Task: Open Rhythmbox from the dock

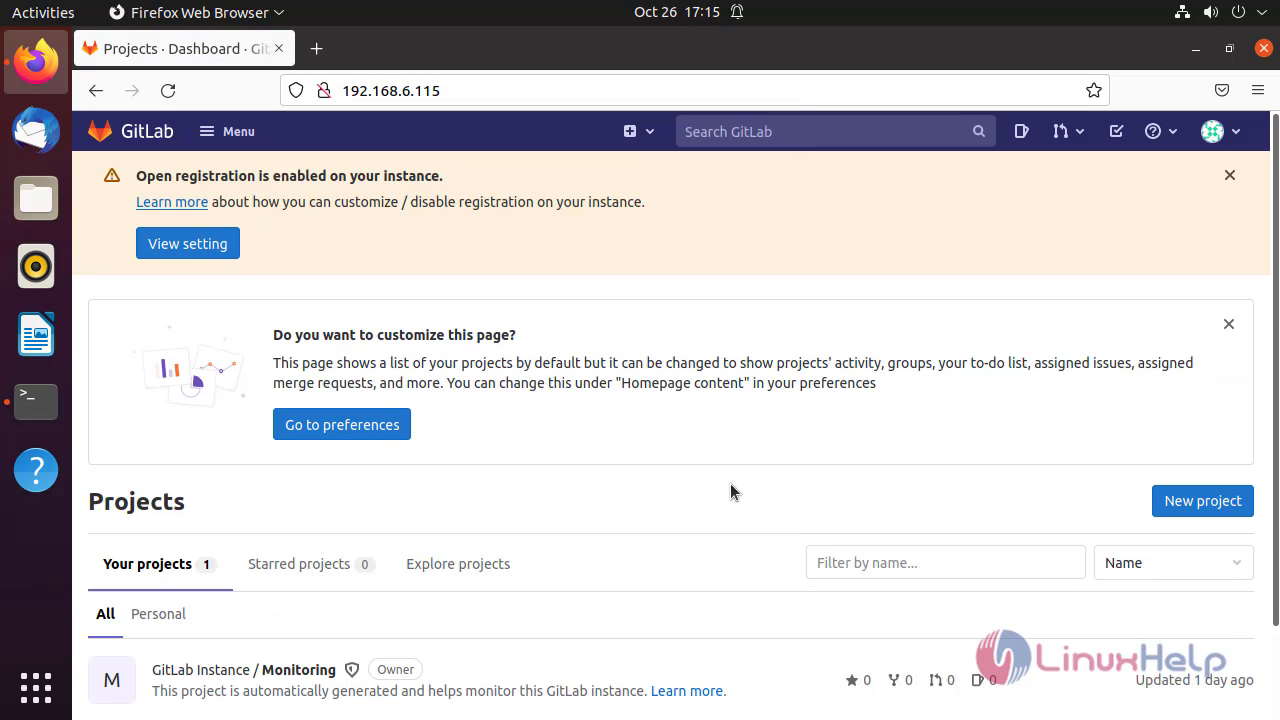Action: 36,266
